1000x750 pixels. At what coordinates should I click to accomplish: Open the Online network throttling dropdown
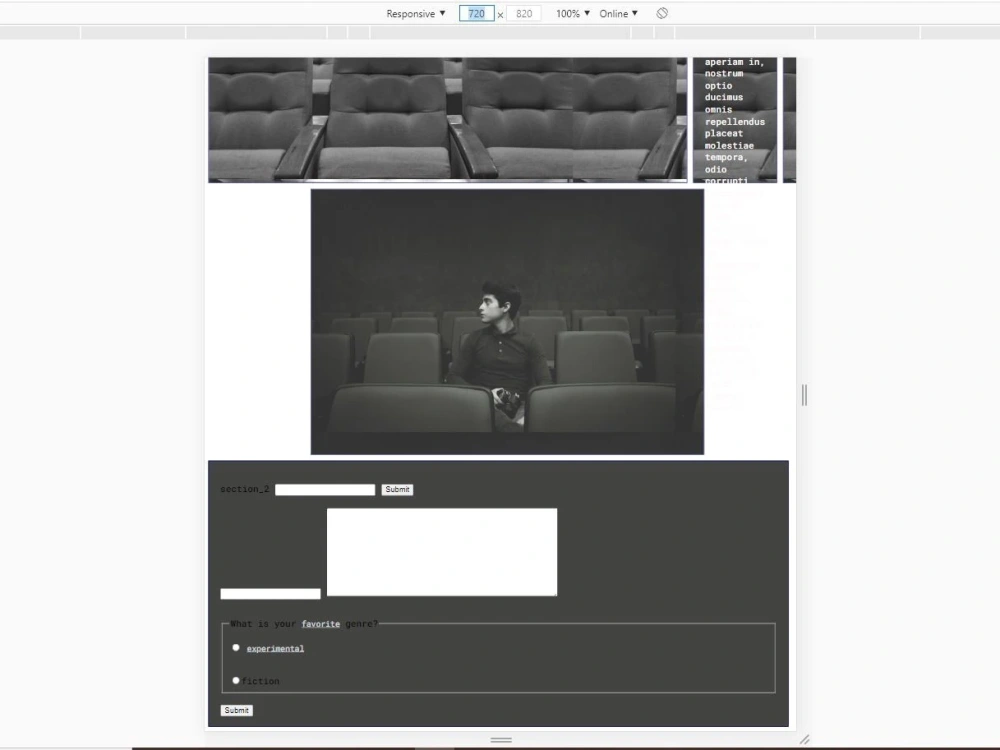(x=618, y=13)
